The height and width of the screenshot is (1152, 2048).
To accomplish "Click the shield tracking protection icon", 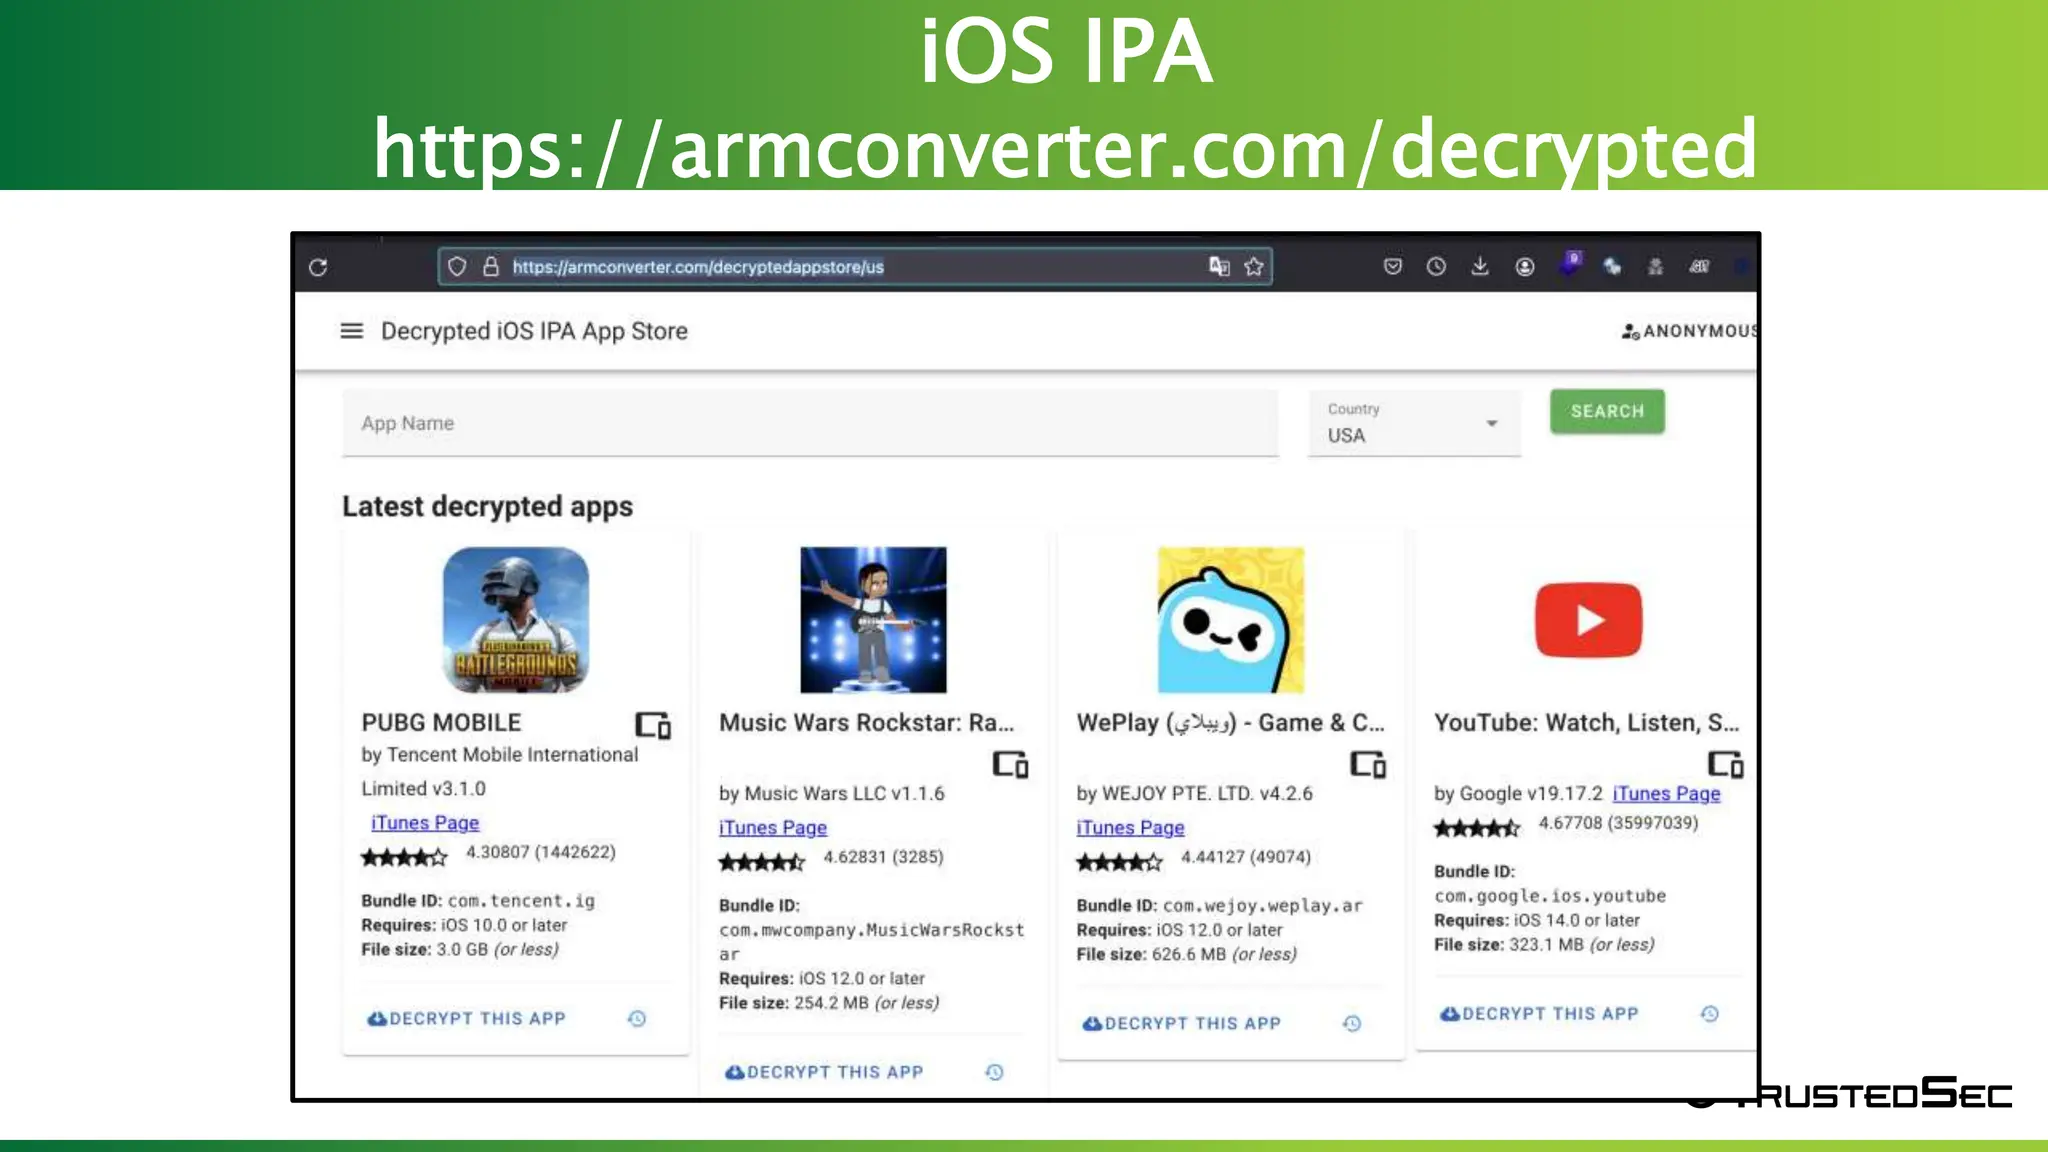I will [457, 267].
